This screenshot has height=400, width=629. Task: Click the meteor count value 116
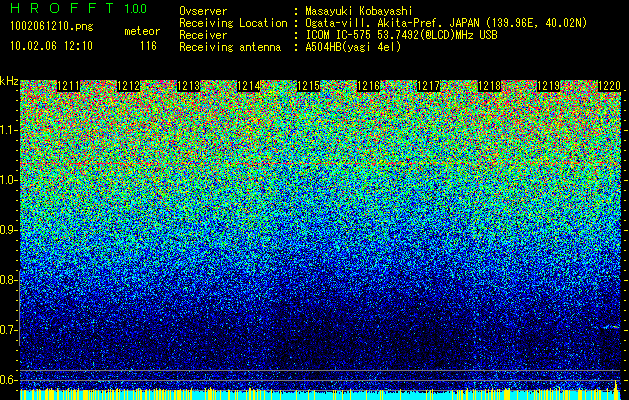click(148, 46)
